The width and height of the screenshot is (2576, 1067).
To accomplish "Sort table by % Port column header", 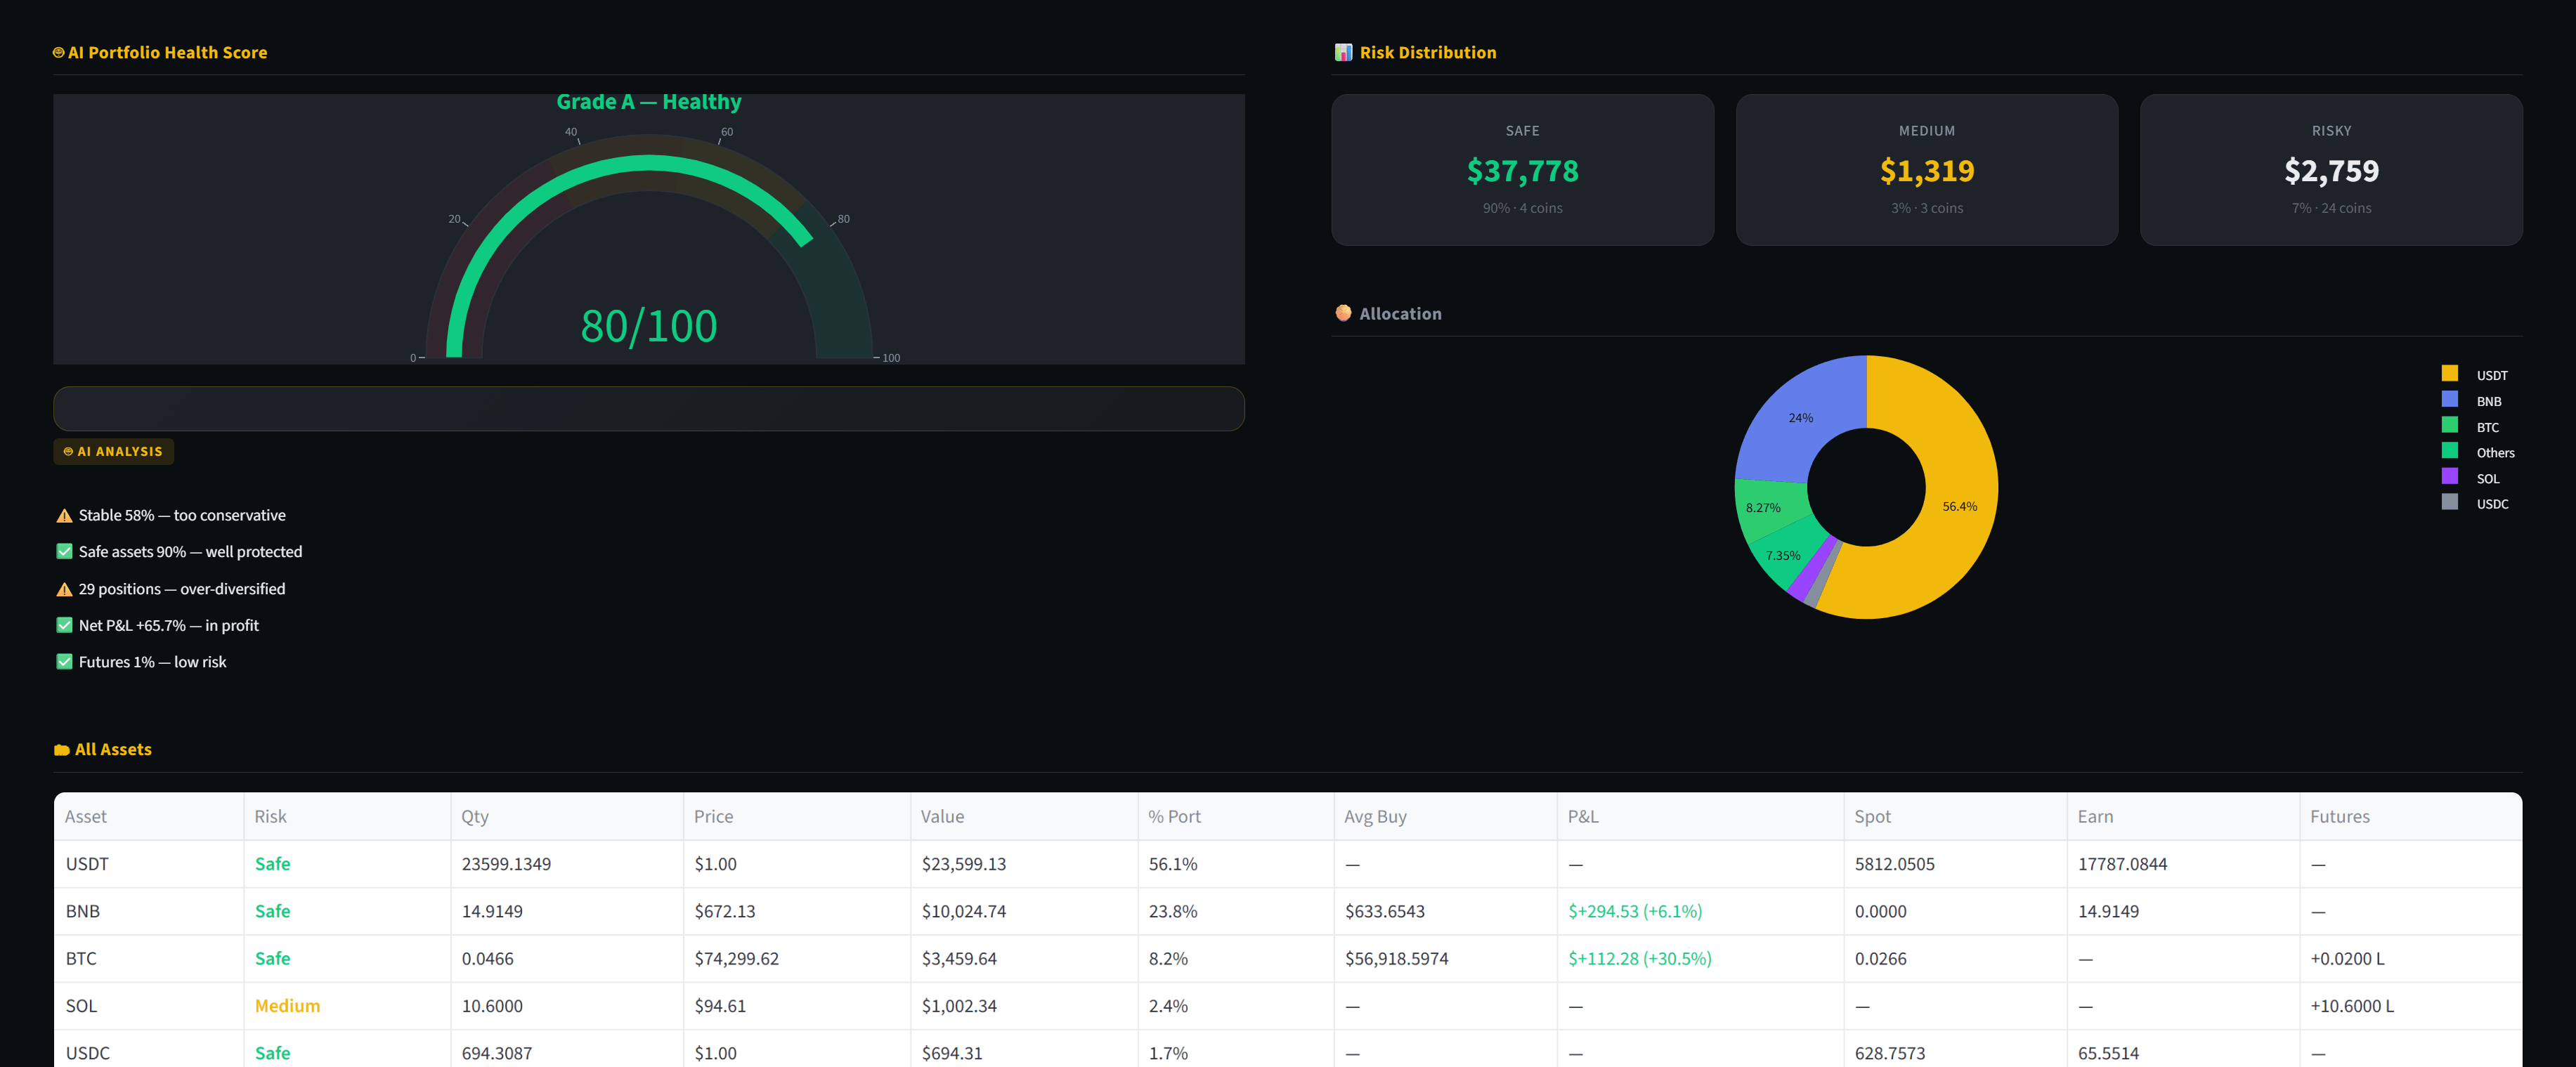I will (1174, 816).
